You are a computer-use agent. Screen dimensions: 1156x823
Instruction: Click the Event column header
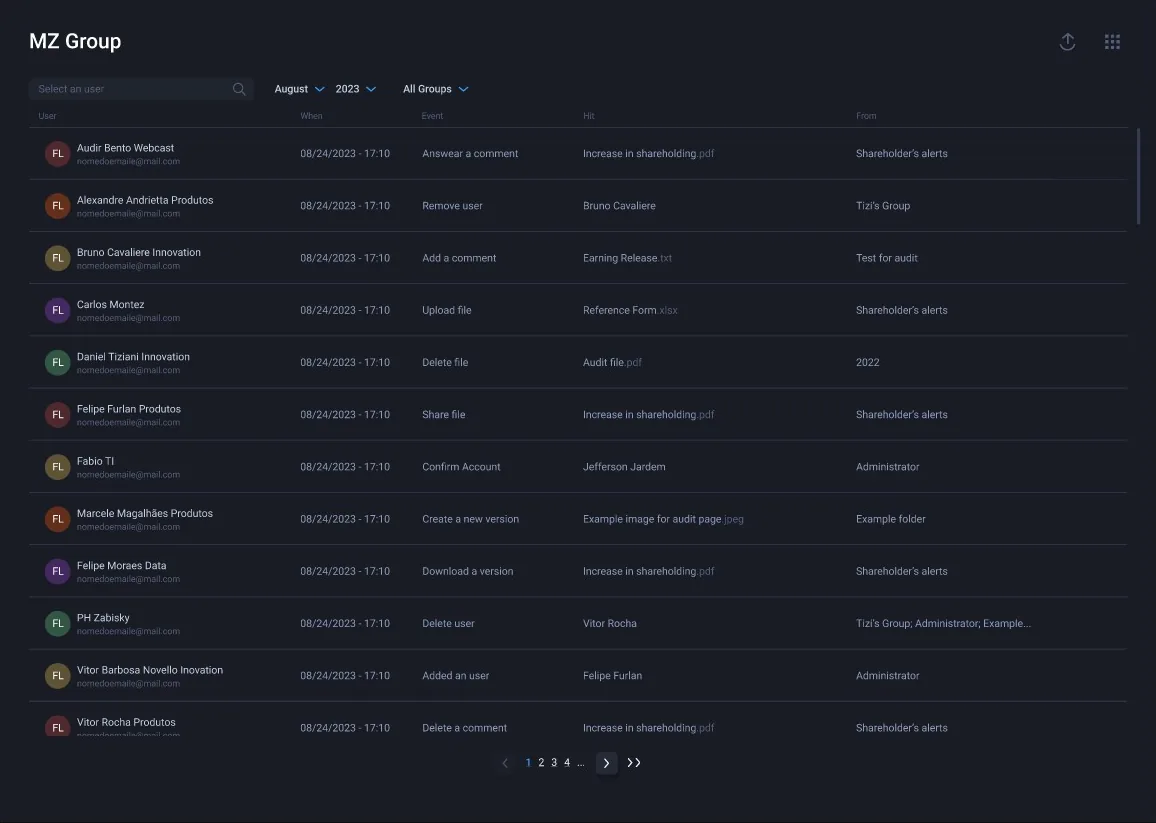click(x=432, y=117)
